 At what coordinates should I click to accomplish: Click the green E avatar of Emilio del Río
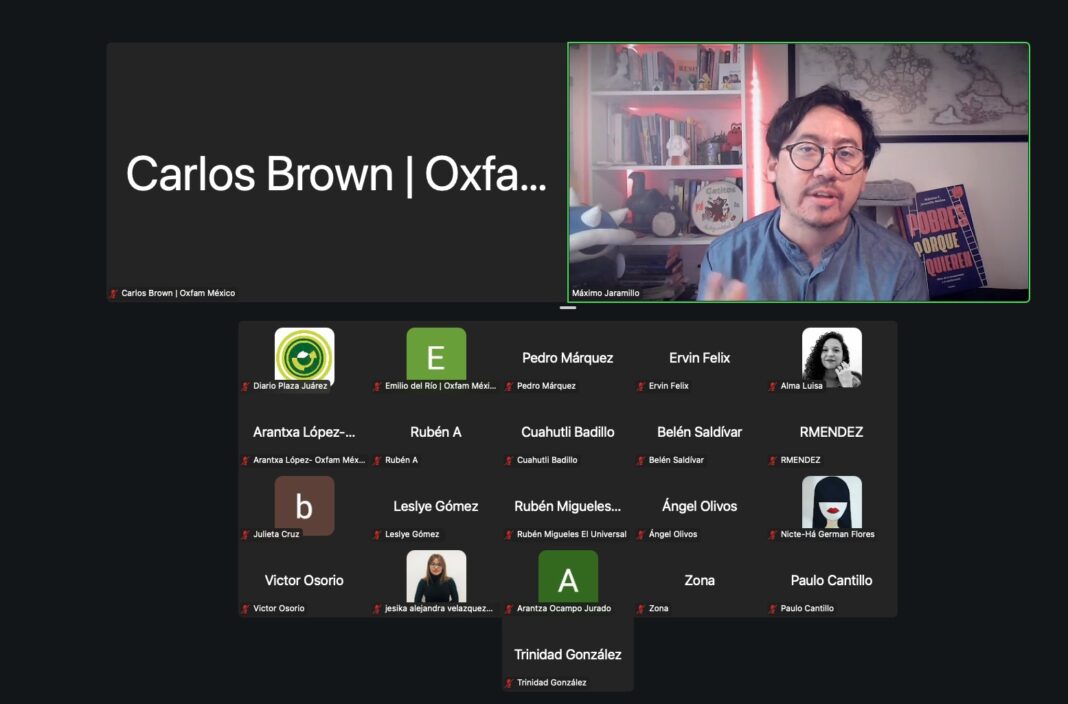(436, 354)
